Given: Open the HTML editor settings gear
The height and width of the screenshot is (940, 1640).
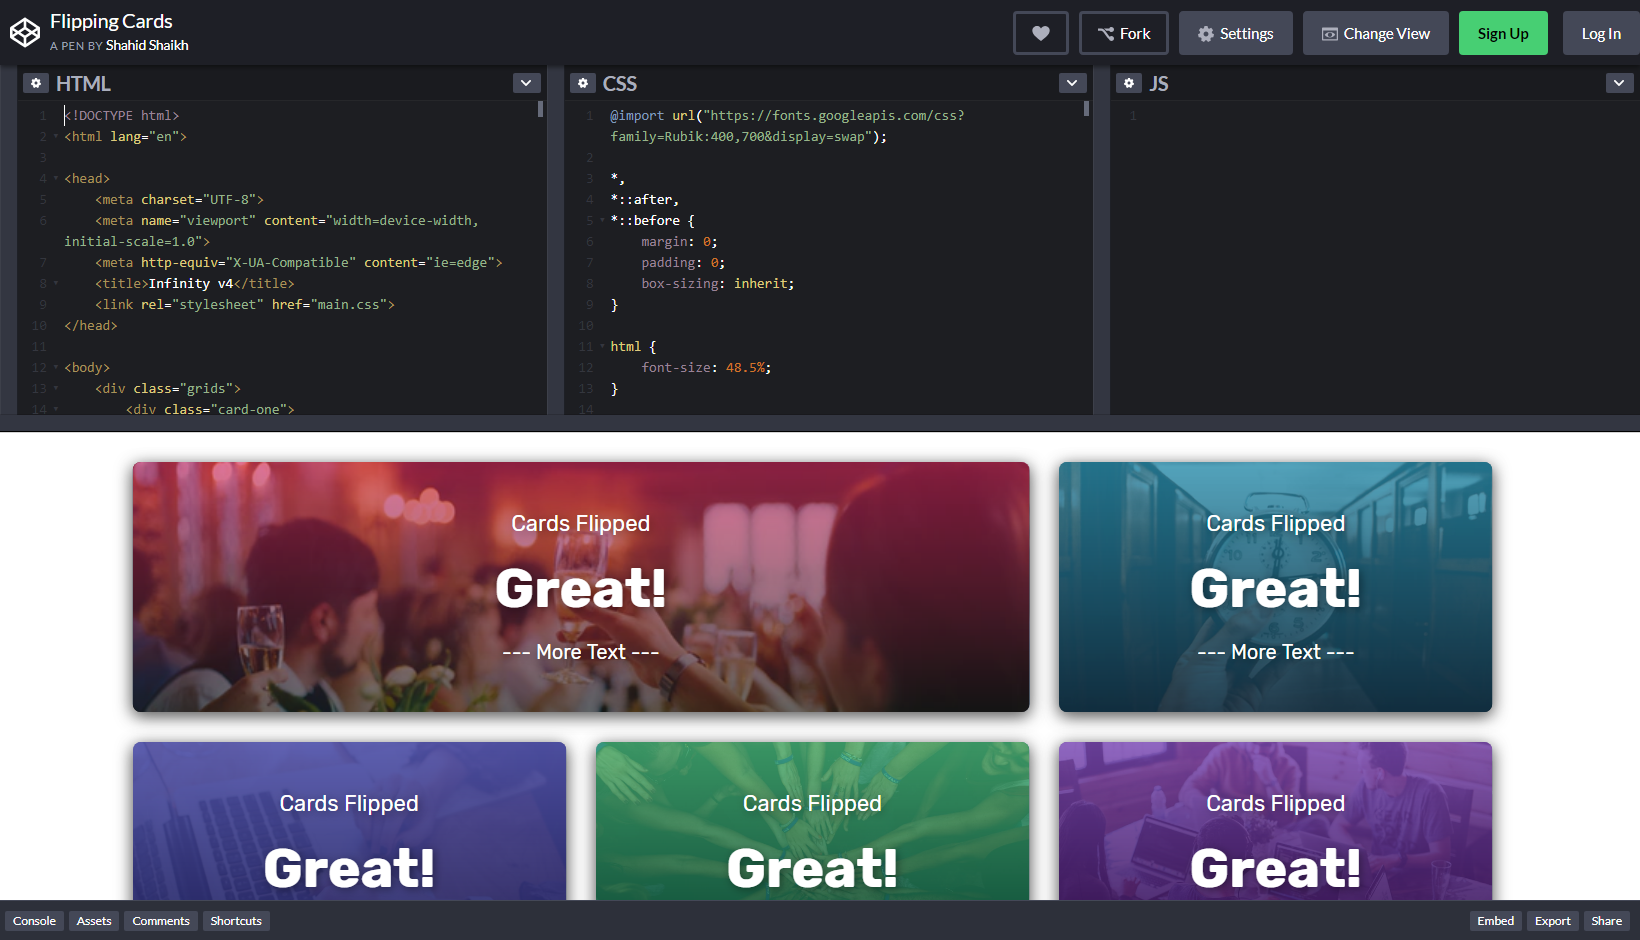Looking at the screenshot, I should tap(36, 83).
